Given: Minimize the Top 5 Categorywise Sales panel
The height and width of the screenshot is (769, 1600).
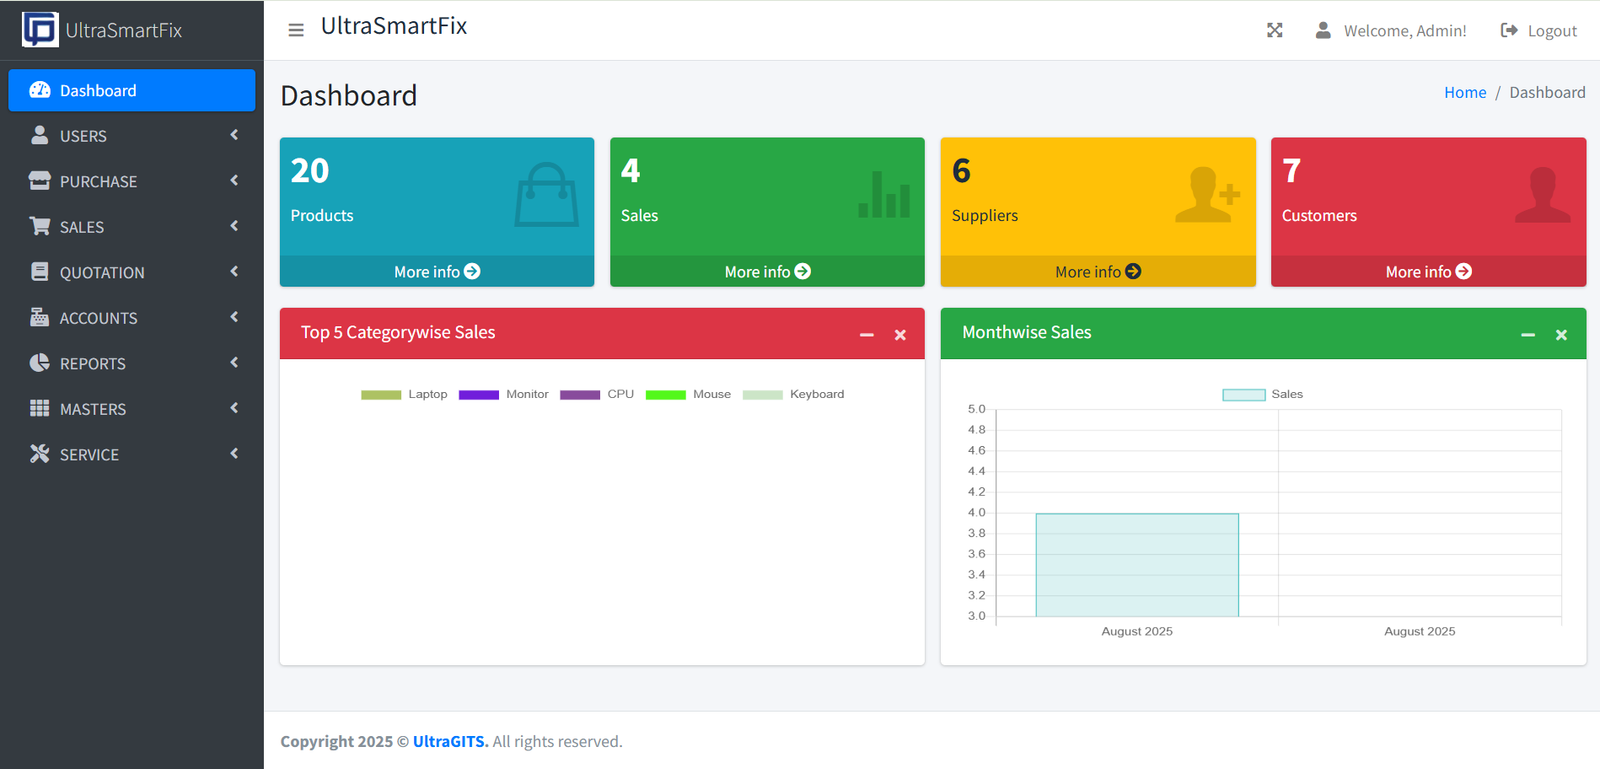Looking at the screenshot, I should [867, 335].
